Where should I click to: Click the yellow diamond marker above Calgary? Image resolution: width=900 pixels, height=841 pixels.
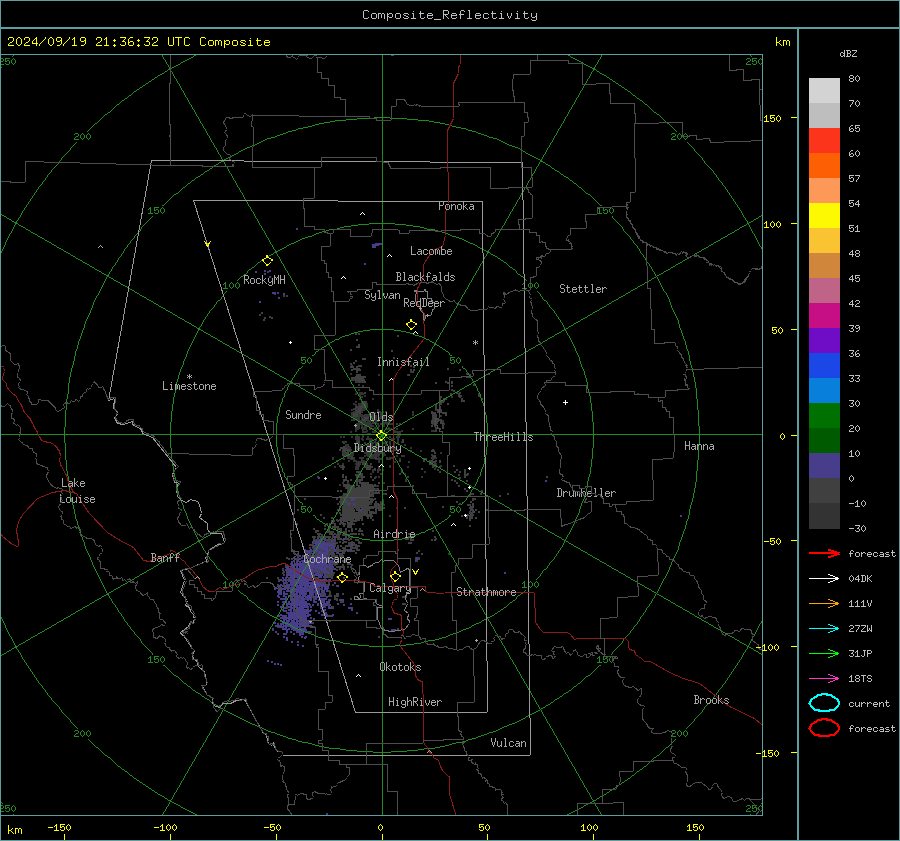pyautogui.click(x=395, y=576)
